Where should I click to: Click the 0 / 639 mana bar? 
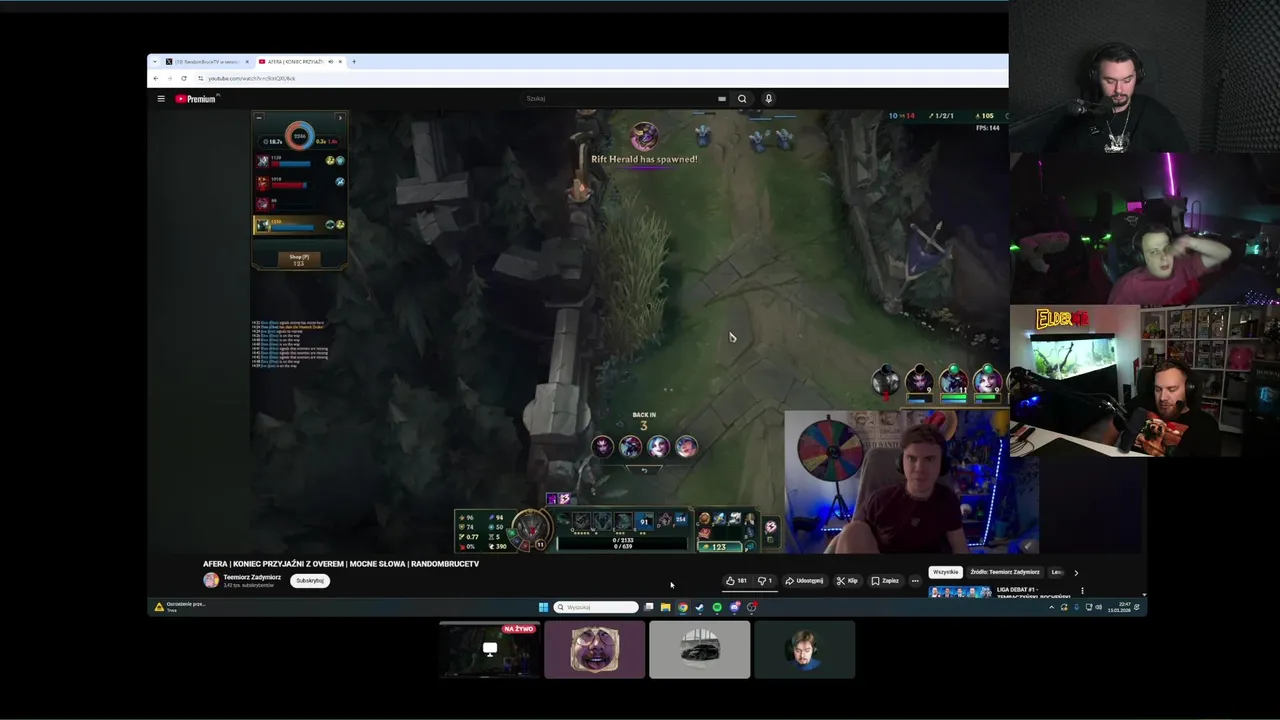click(x=622, y=547)
